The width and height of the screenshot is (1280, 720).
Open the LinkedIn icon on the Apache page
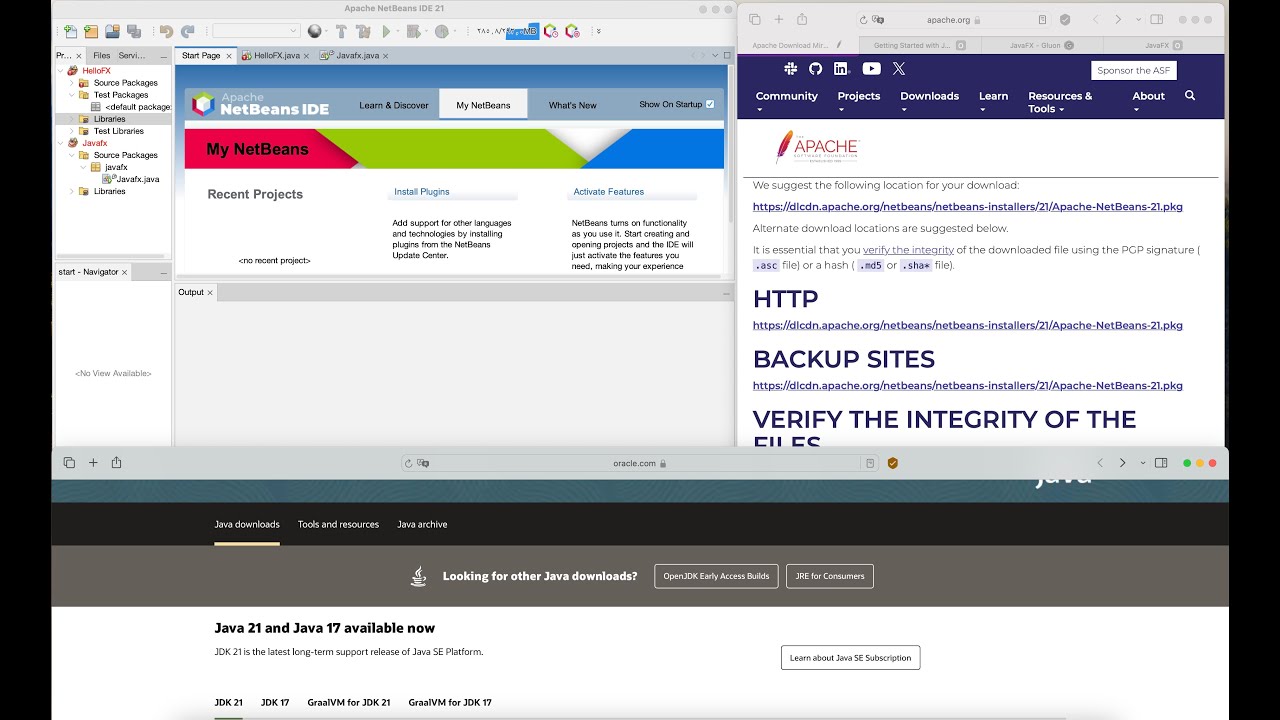pos(841,69)
